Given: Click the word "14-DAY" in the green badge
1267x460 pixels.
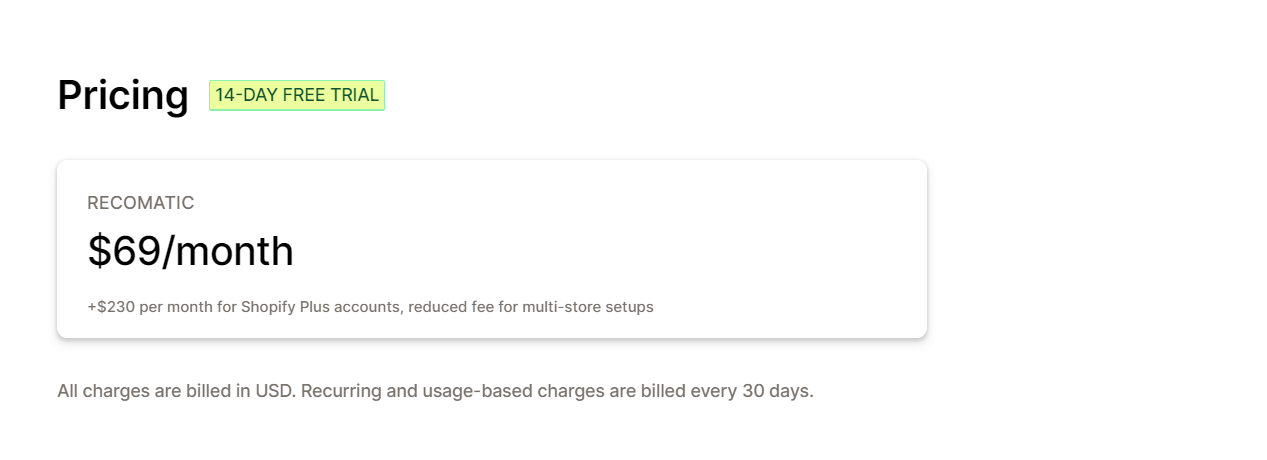Looking at the screenshot, I should pyautogui.click(x=246, y=95).
